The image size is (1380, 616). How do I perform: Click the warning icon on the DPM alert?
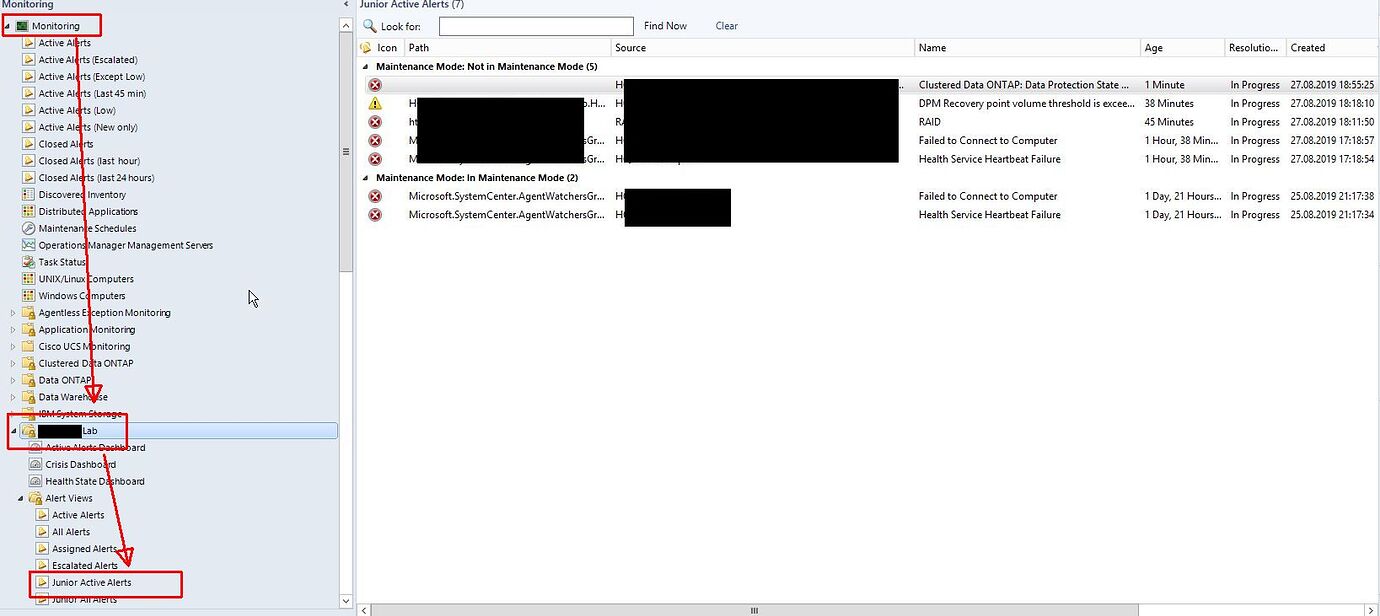(x=374, y=103)
